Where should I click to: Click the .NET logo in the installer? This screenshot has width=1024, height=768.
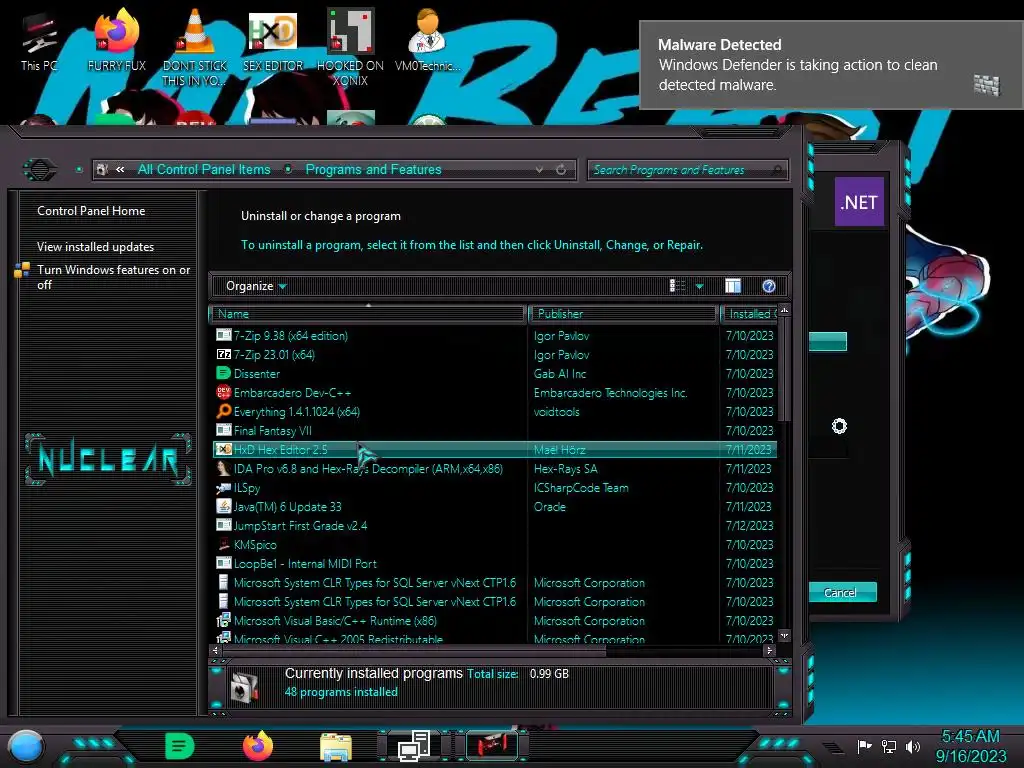click(859, 202)
